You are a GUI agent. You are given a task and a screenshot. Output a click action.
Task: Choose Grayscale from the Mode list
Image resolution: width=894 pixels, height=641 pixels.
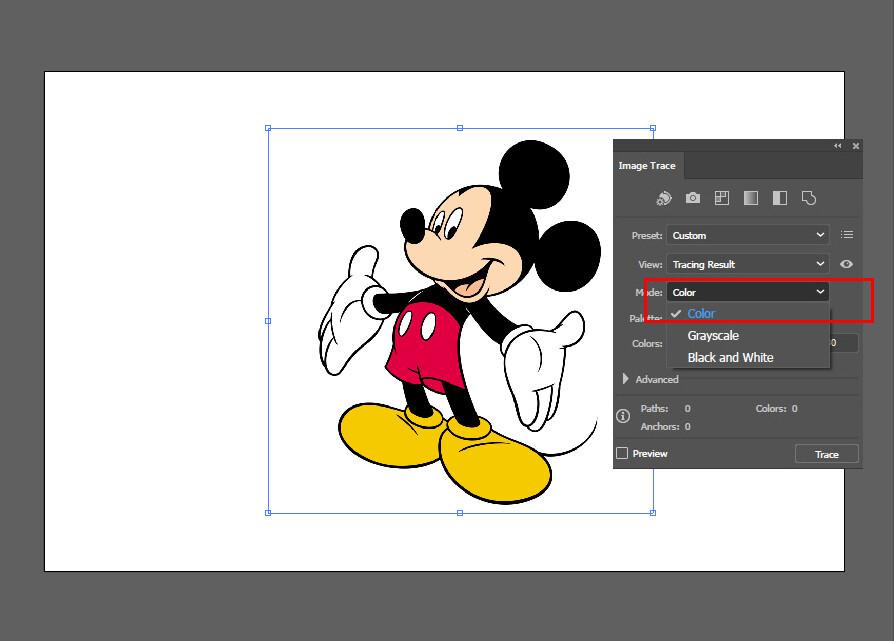tap(713, 335)
